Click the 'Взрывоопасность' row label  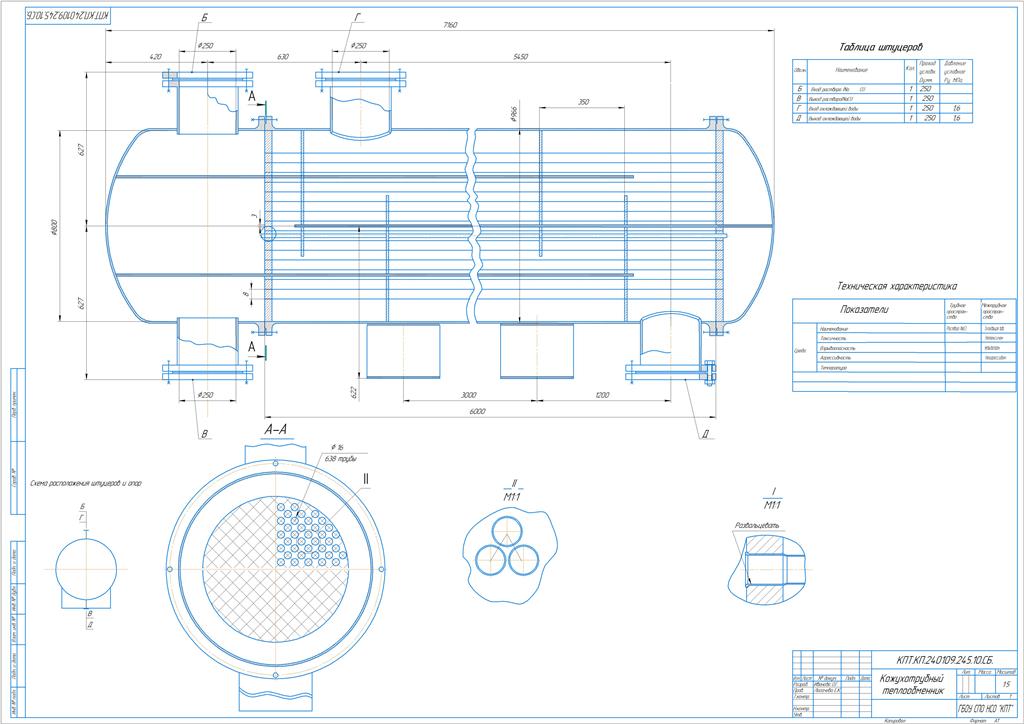(x=837, y=348)
